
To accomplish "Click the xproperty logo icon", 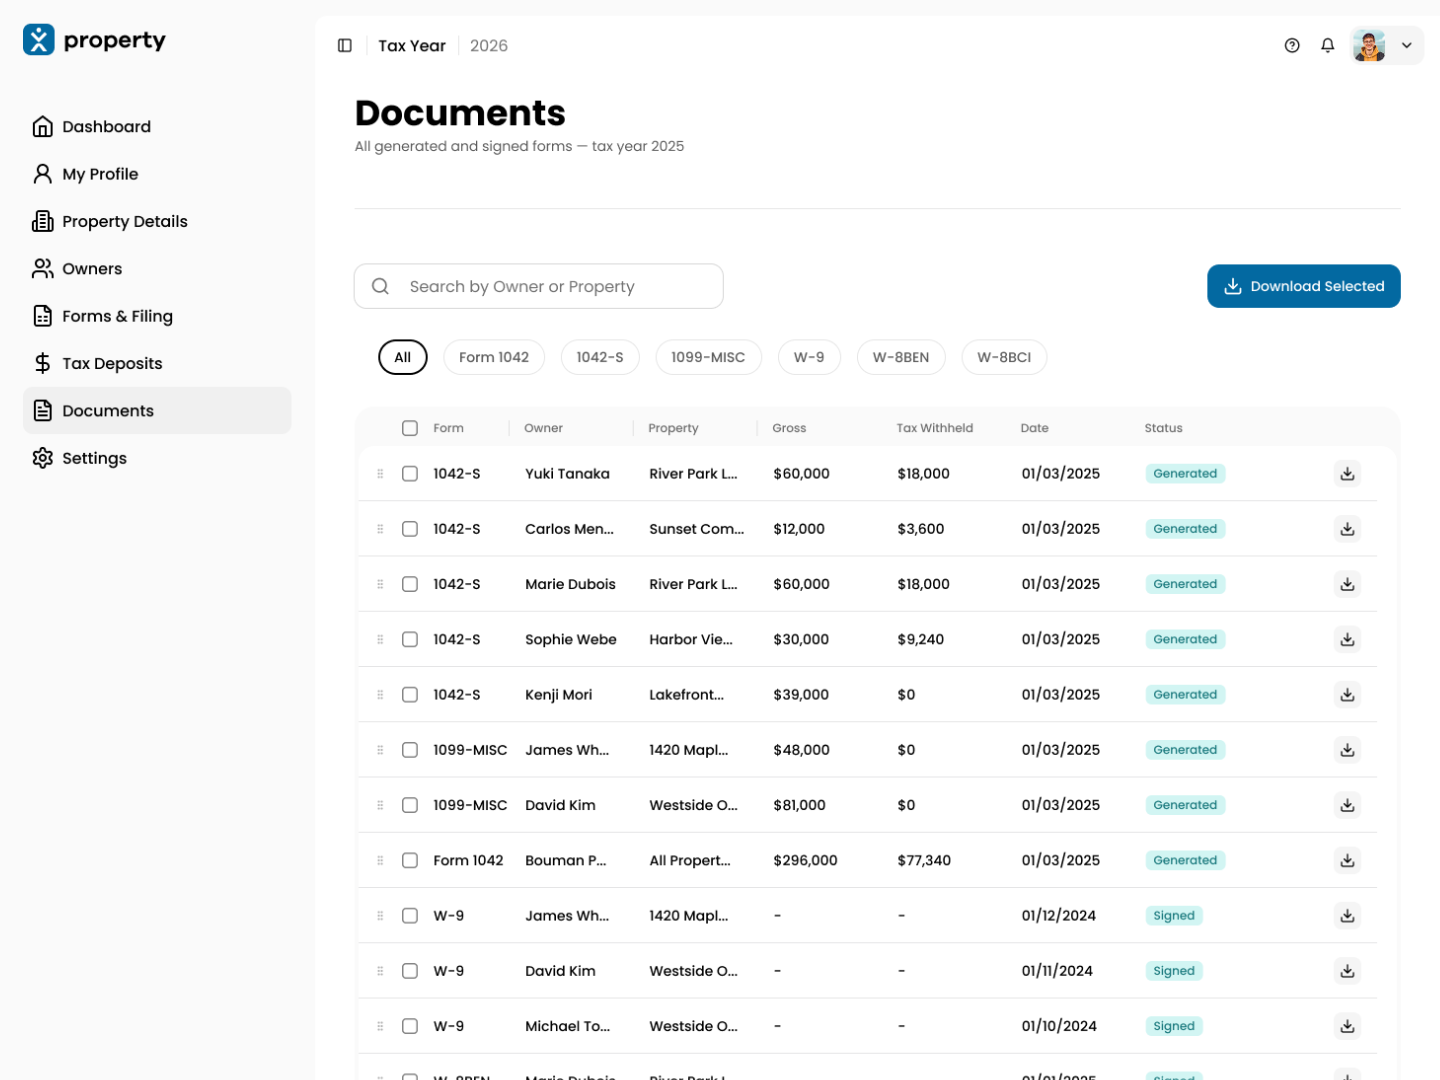I will coord(39,40).
